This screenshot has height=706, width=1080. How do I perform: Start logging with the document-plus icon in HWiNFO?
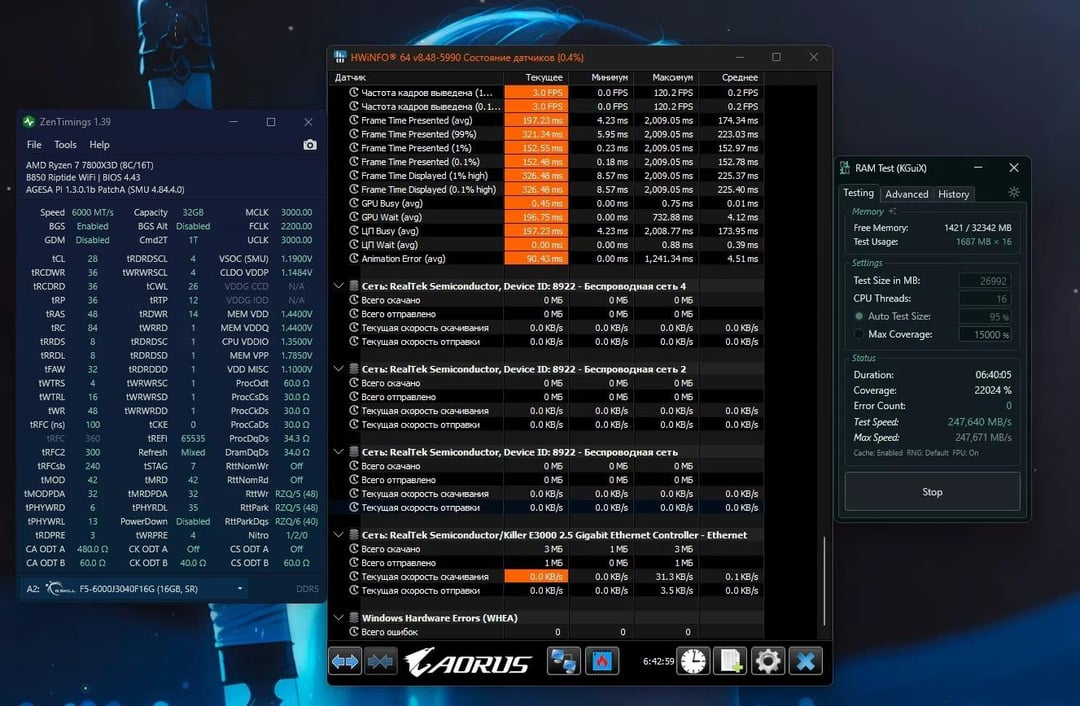click(730, 661)
